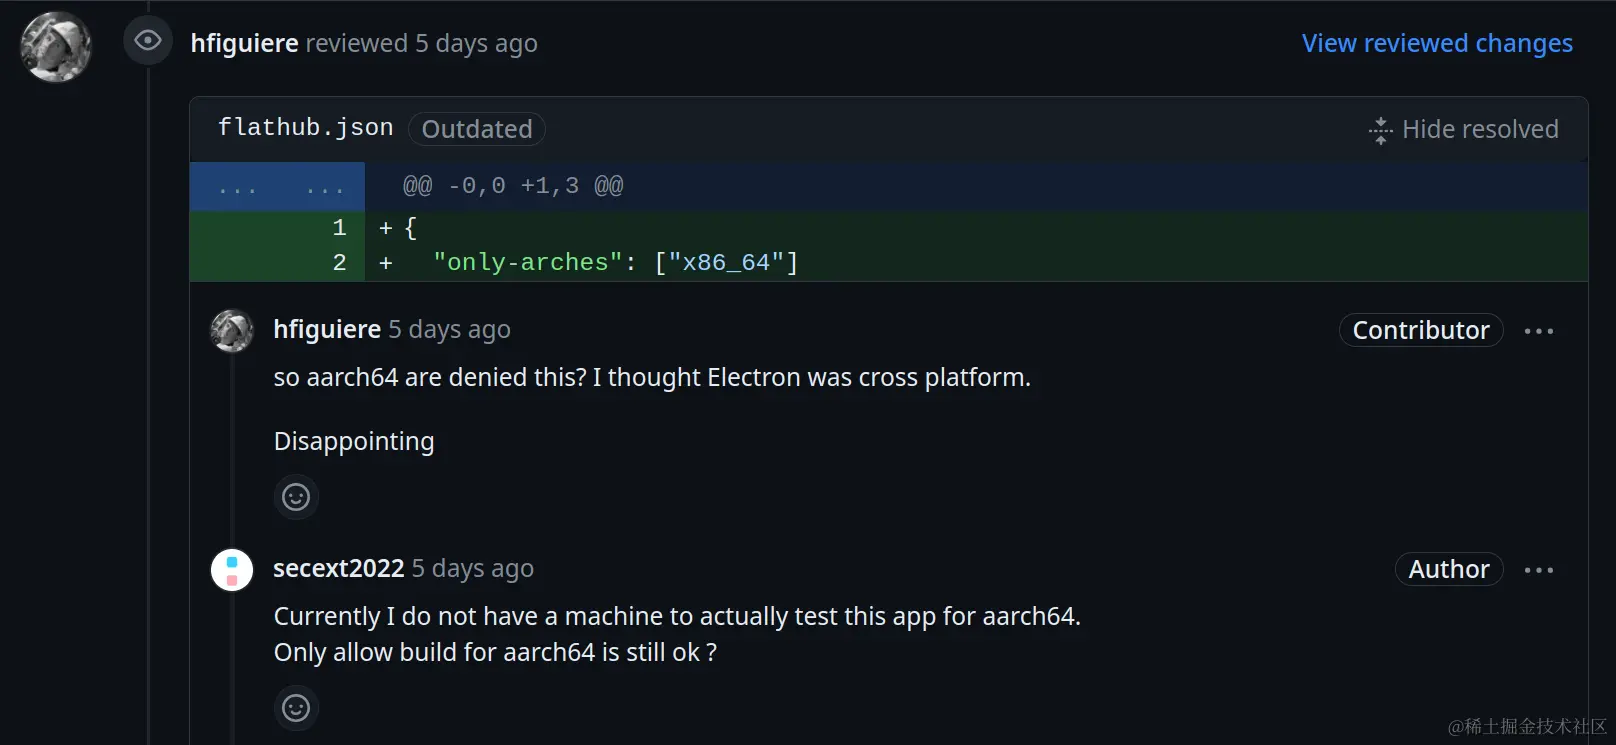Open the options menu for hfiguiere's comment
1616x745 pixels.
(x=1539, y=331)
